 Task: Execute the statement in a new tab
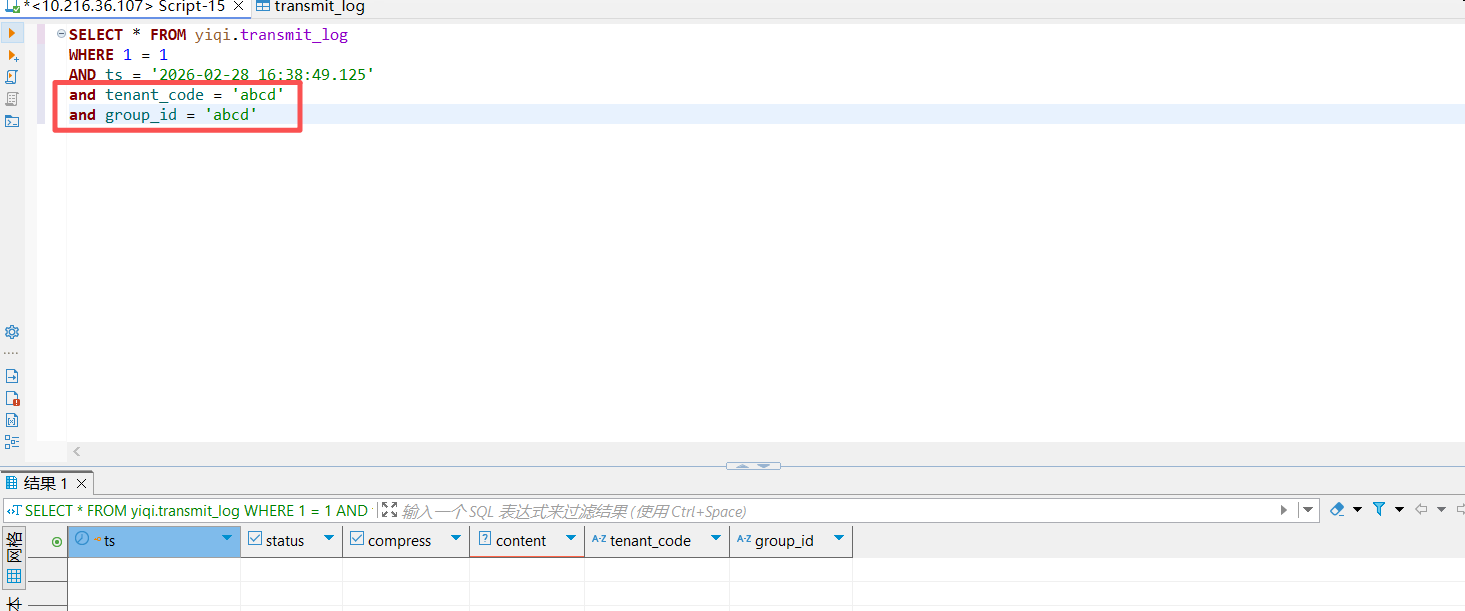[12, 56]
